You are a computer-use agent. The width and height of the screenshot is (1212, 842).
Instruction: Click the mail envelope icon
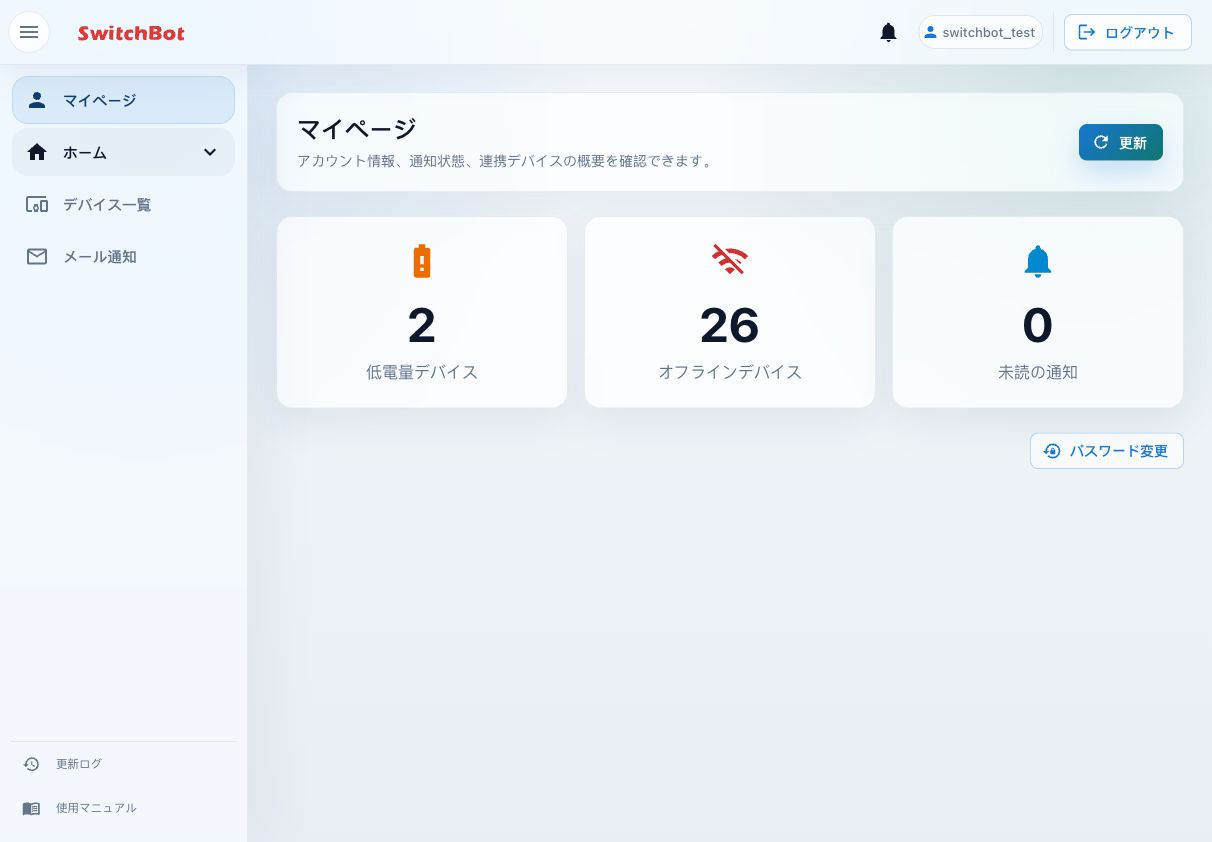pos(37,256)
